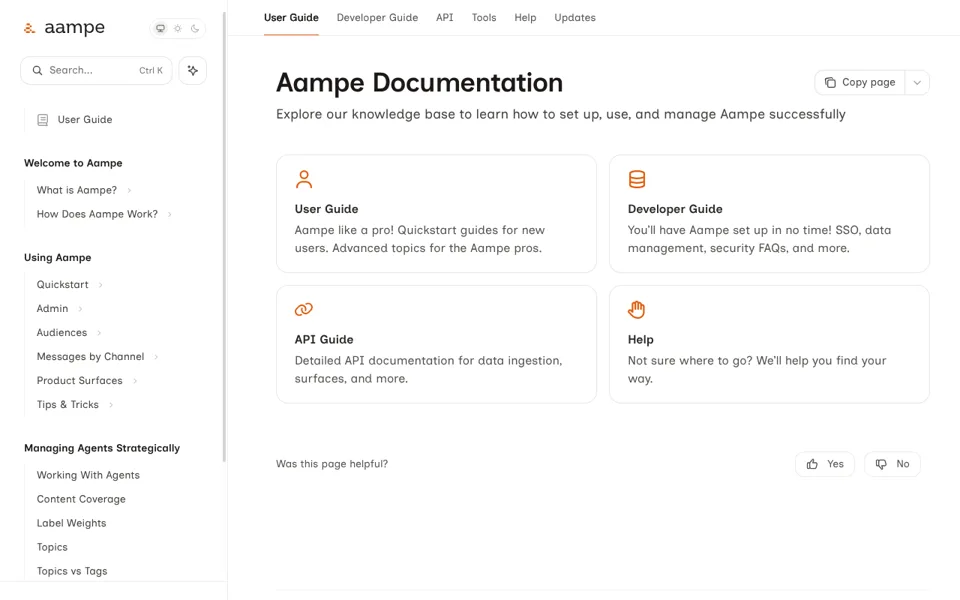Image resolution: width=960 pixels, height=600 pixels.
Task: Open the Topics page
Action: coord(52,547)
